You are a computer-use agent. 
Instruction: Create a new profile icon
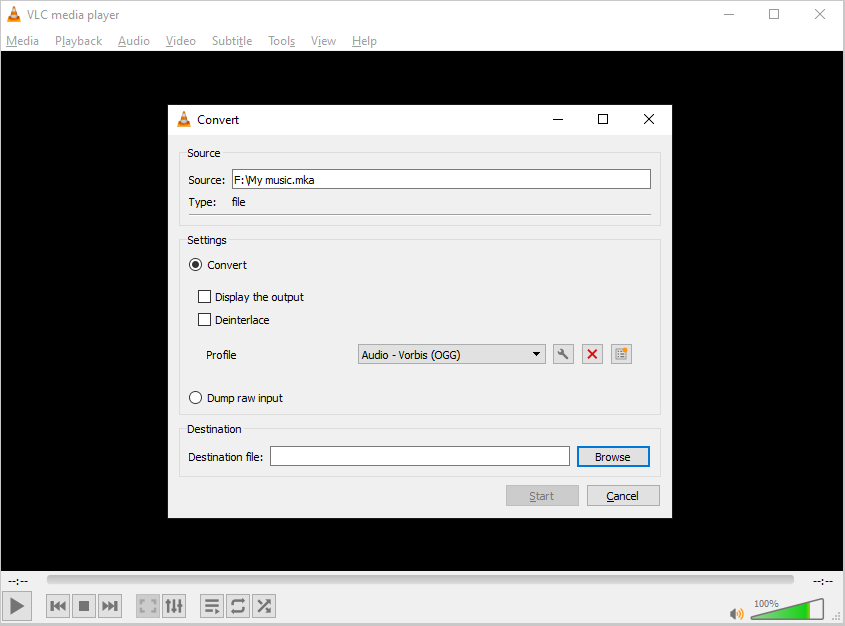[x=621, y=354]
